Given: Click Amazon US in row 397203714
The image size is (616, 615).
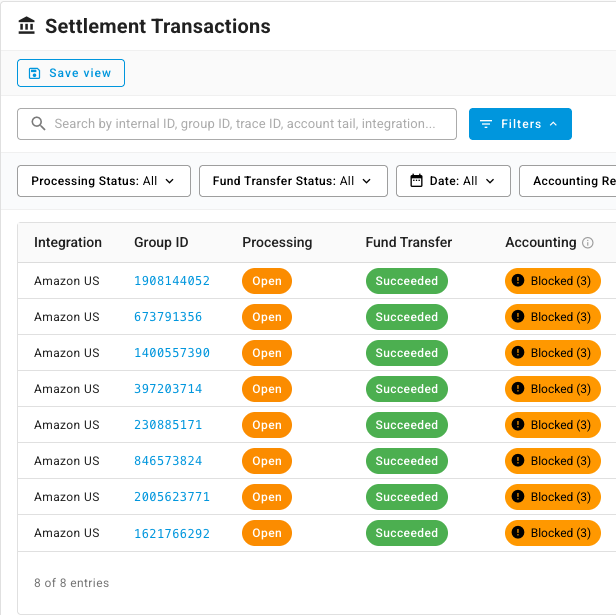Looking at the screenshot, I should point(67,389).
